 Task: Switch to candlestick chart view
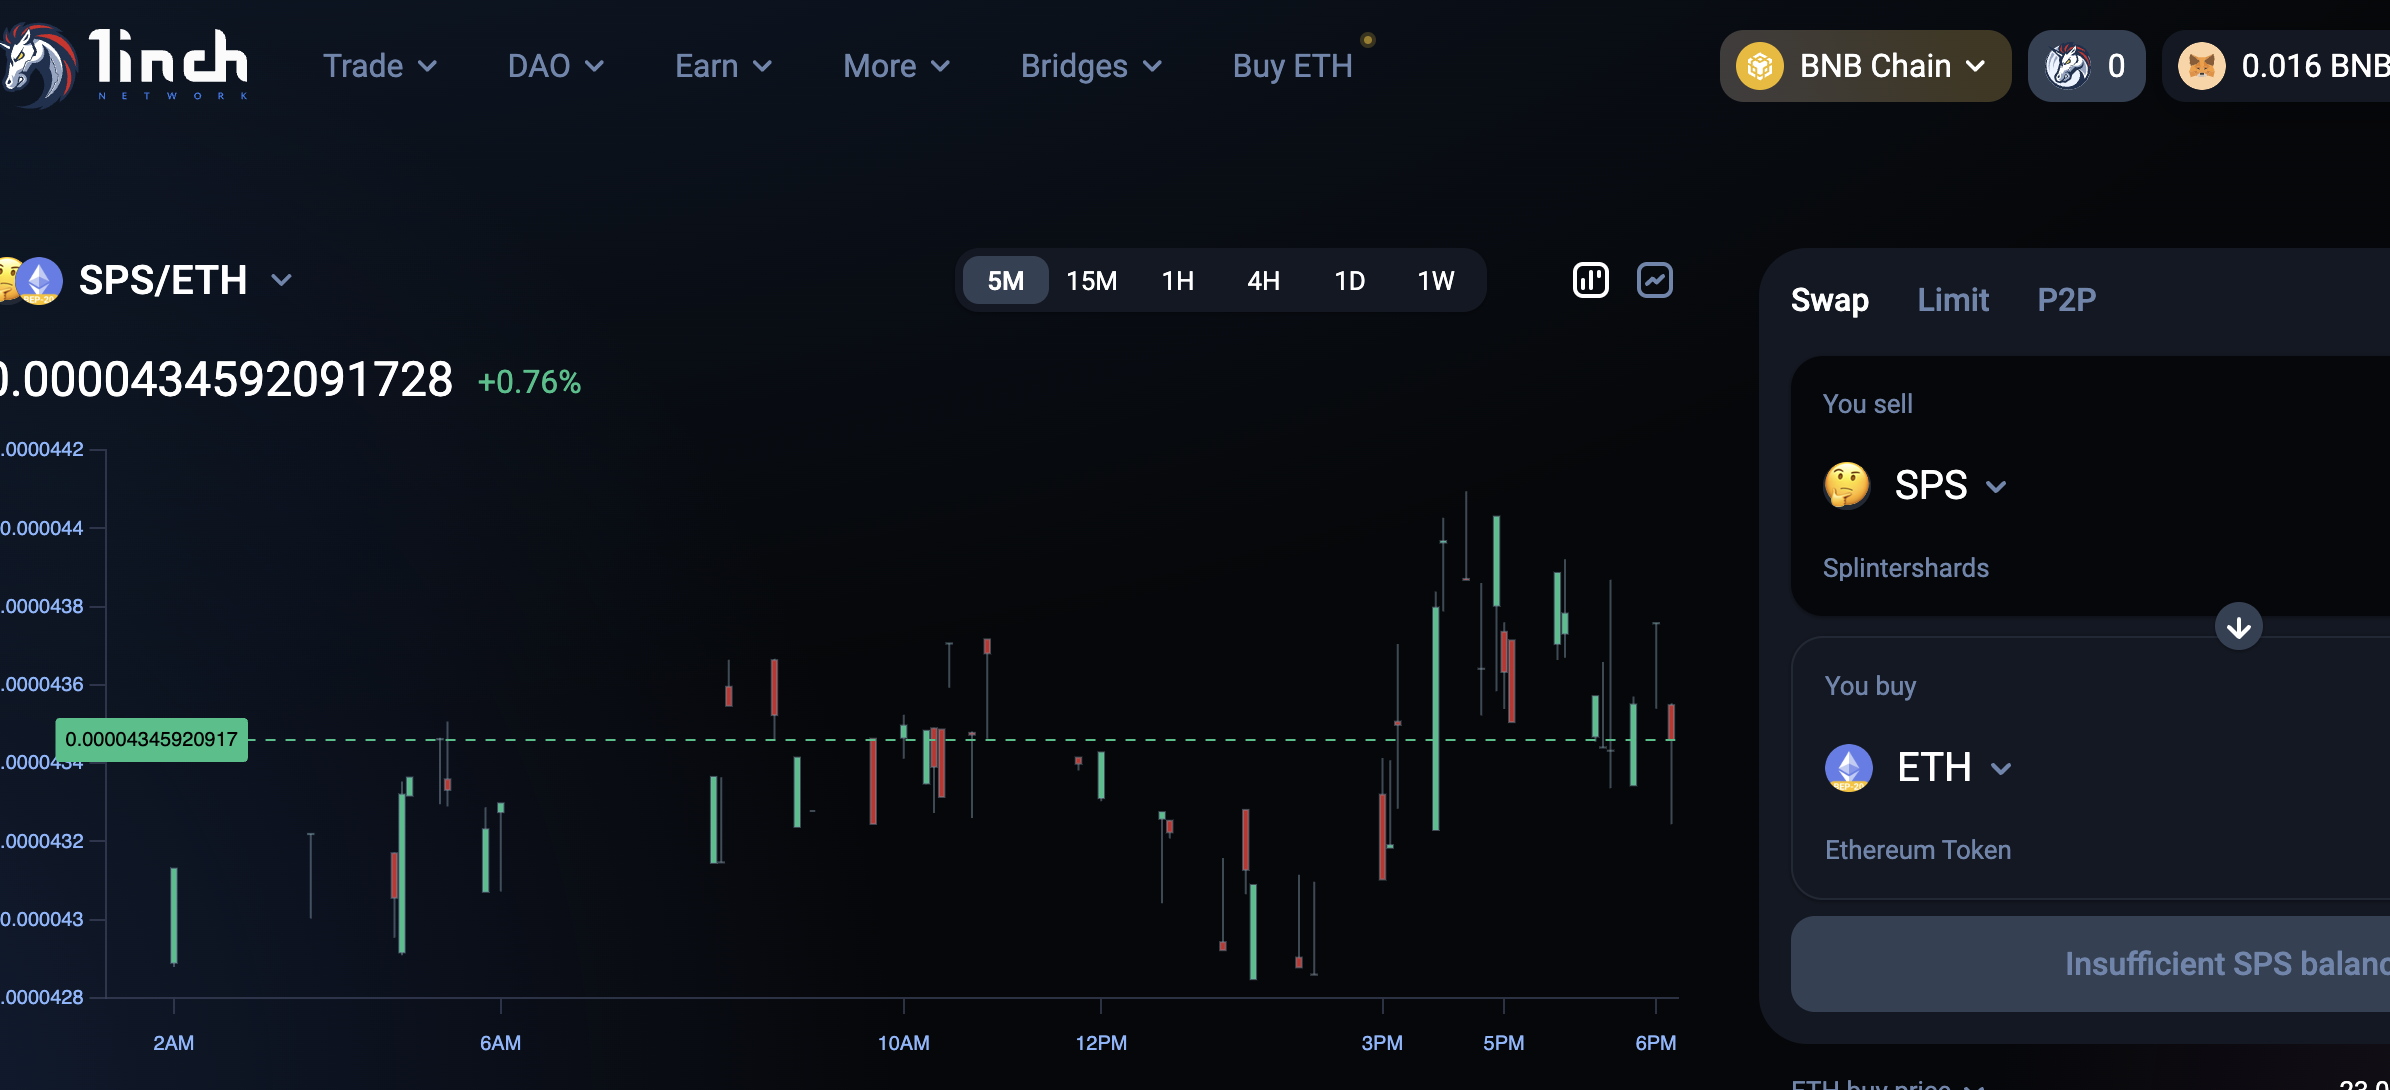[x=1591, y=280]
